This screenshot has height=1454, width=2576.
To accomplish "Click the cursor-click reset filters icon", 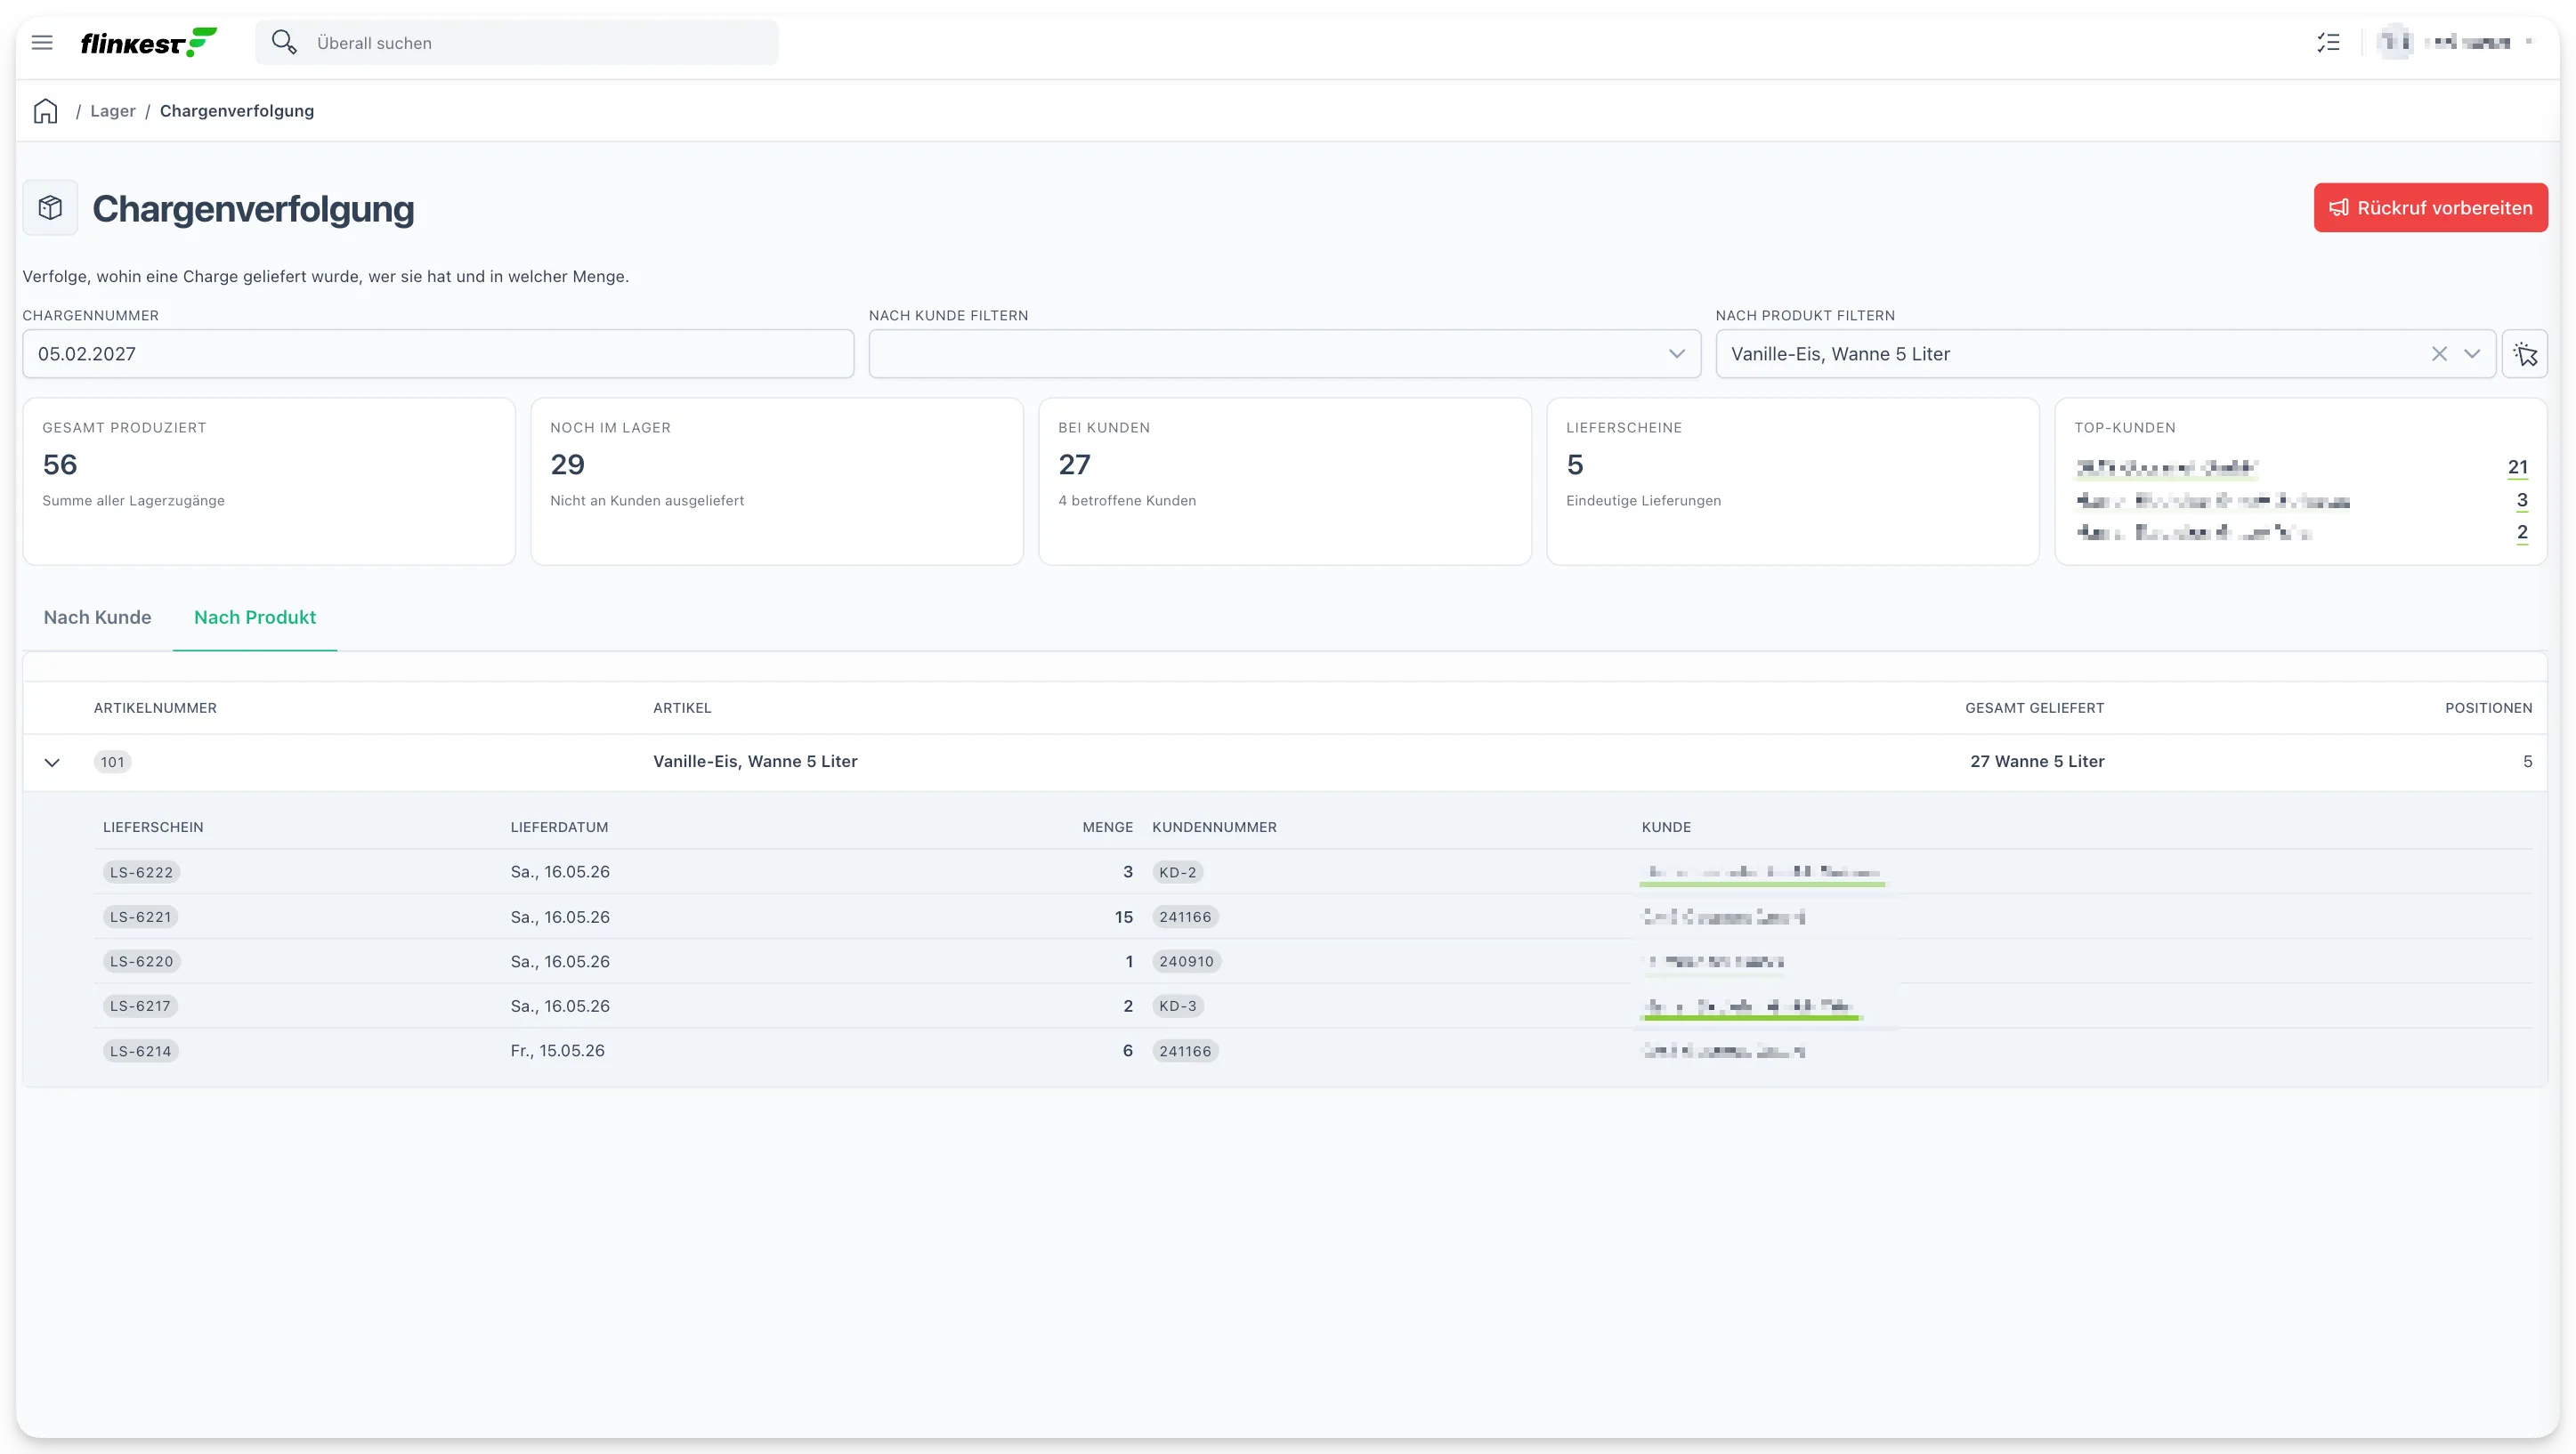I will (2525, 354).
